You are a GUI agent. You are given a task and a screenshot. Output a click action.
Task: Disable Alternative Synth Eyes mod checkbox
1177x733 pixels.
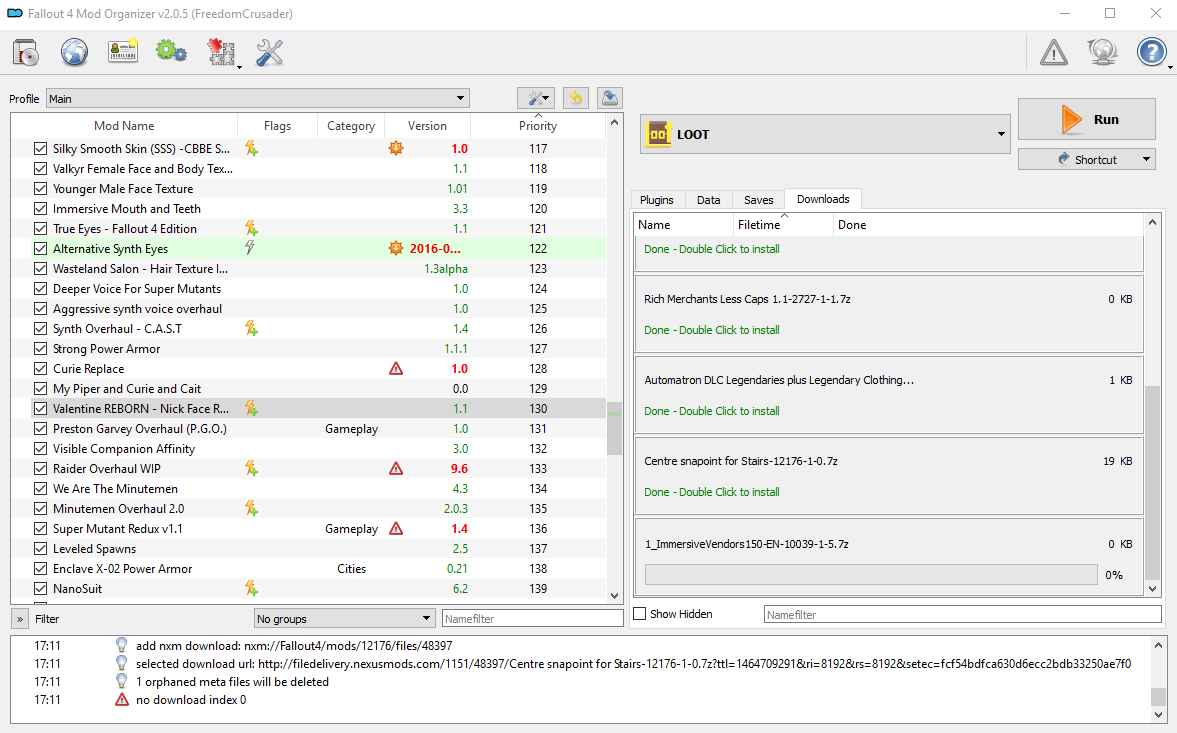click(x=41, y=248)
